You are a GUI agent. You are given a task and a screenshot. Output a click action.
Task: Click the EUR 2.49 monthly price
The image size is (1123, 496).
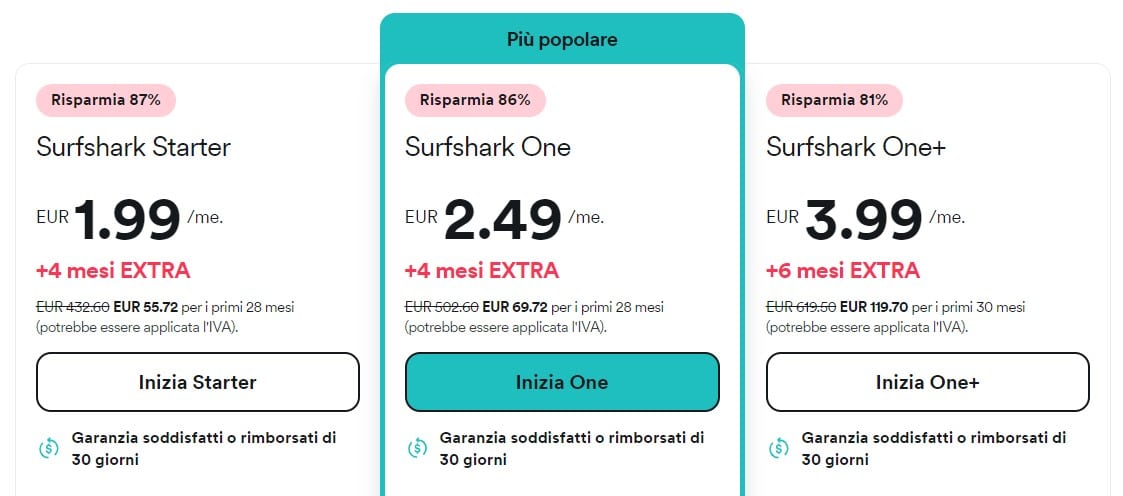coord(504,219)
